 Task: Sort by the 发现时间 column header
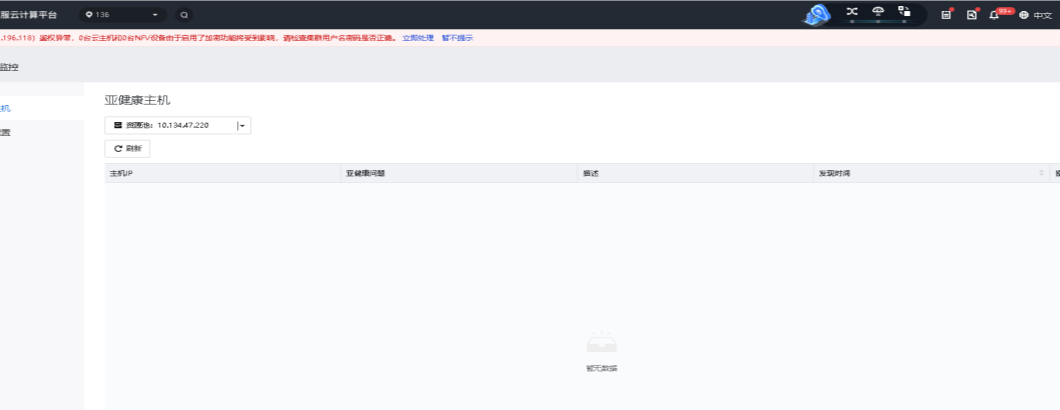pyautogui.click(x=931, y=173)
